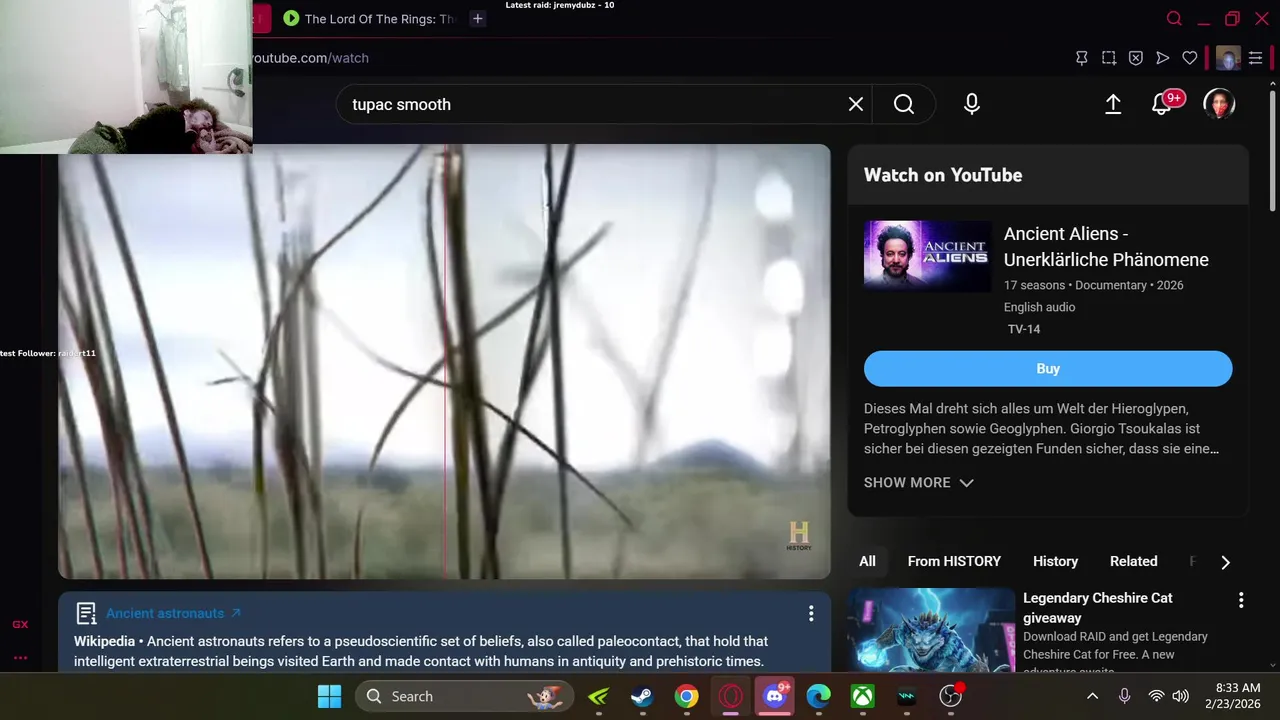The image size is (1280, 720).
Task: Open Opera GX from the taskbar
Action: pyautogui.click(x=730, y=696)
